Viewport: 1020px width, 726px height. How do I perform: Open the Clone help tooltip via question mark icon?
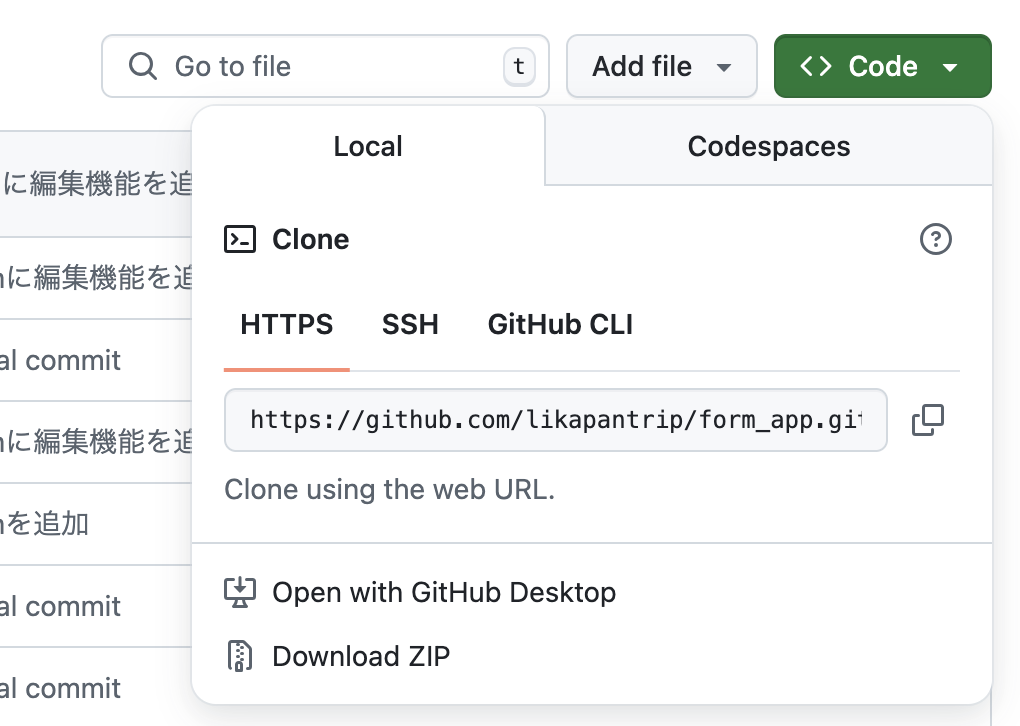(x=936, y=239)
